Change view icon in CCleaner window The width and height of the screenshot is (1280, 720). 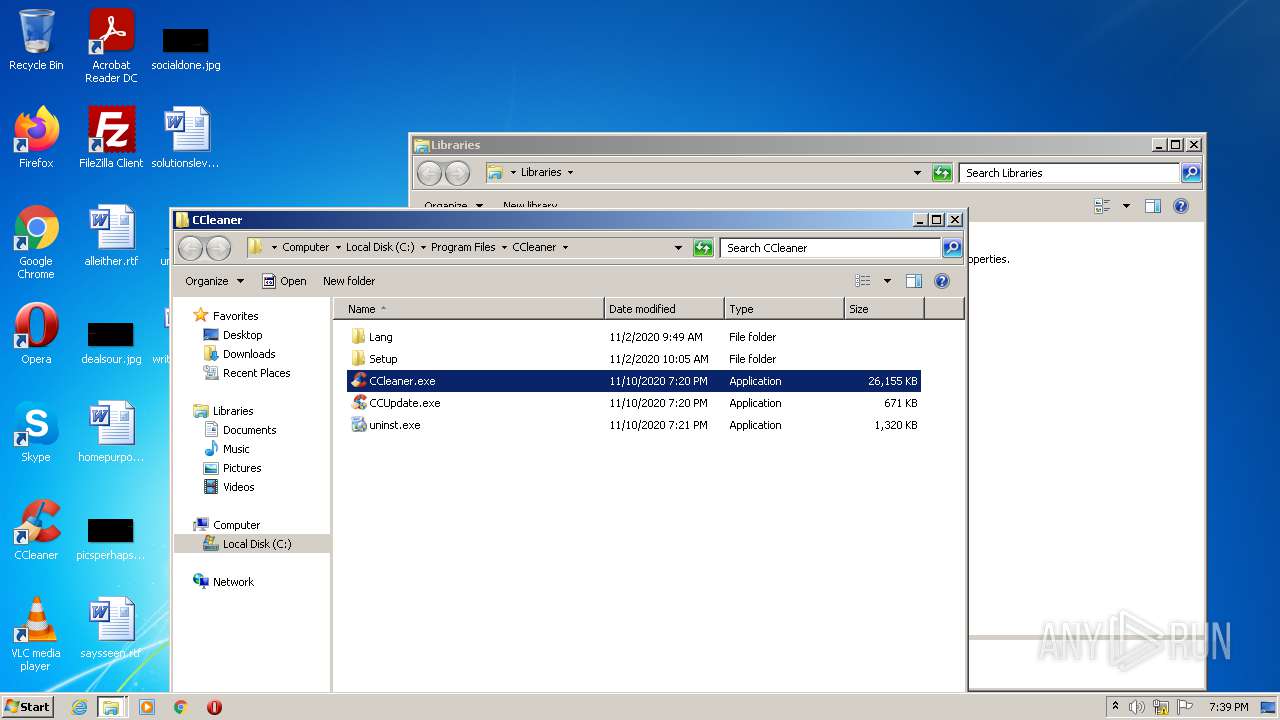point(862,281)
